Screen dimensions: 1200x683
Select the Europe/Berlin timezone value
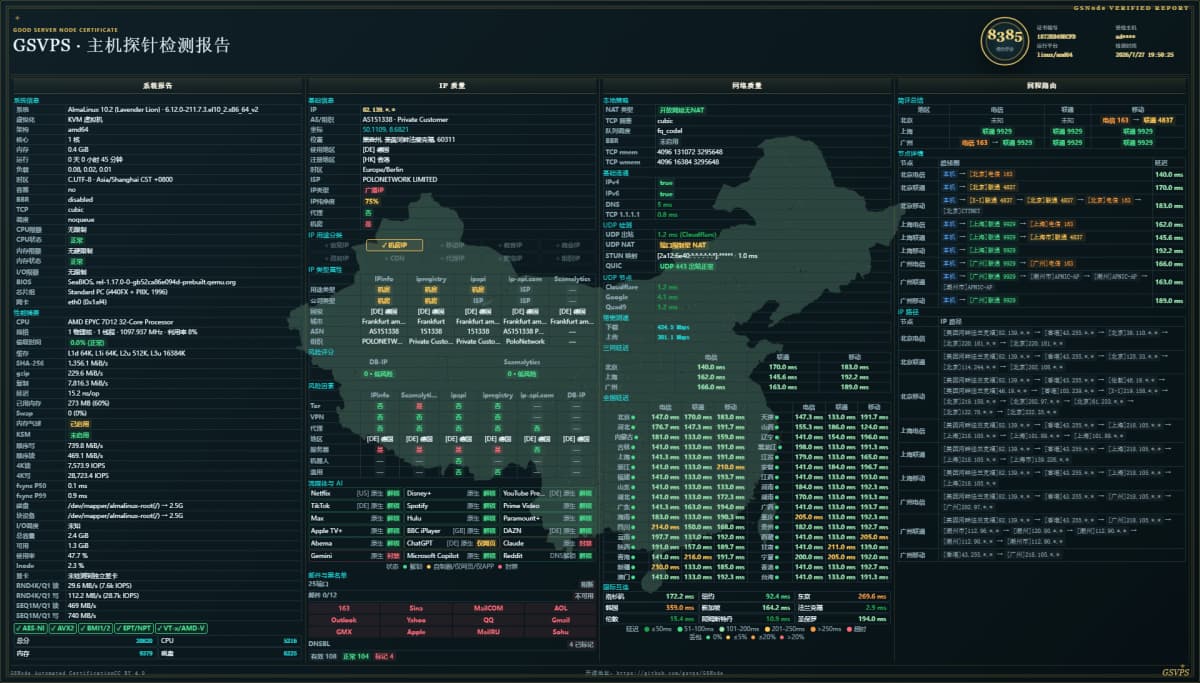[384, 169]
